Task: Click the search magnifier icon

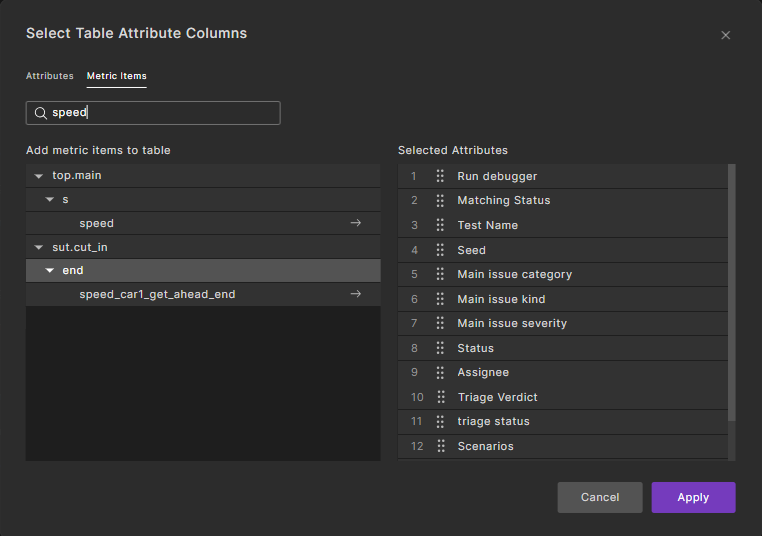Action: click(x=41, y=113)
